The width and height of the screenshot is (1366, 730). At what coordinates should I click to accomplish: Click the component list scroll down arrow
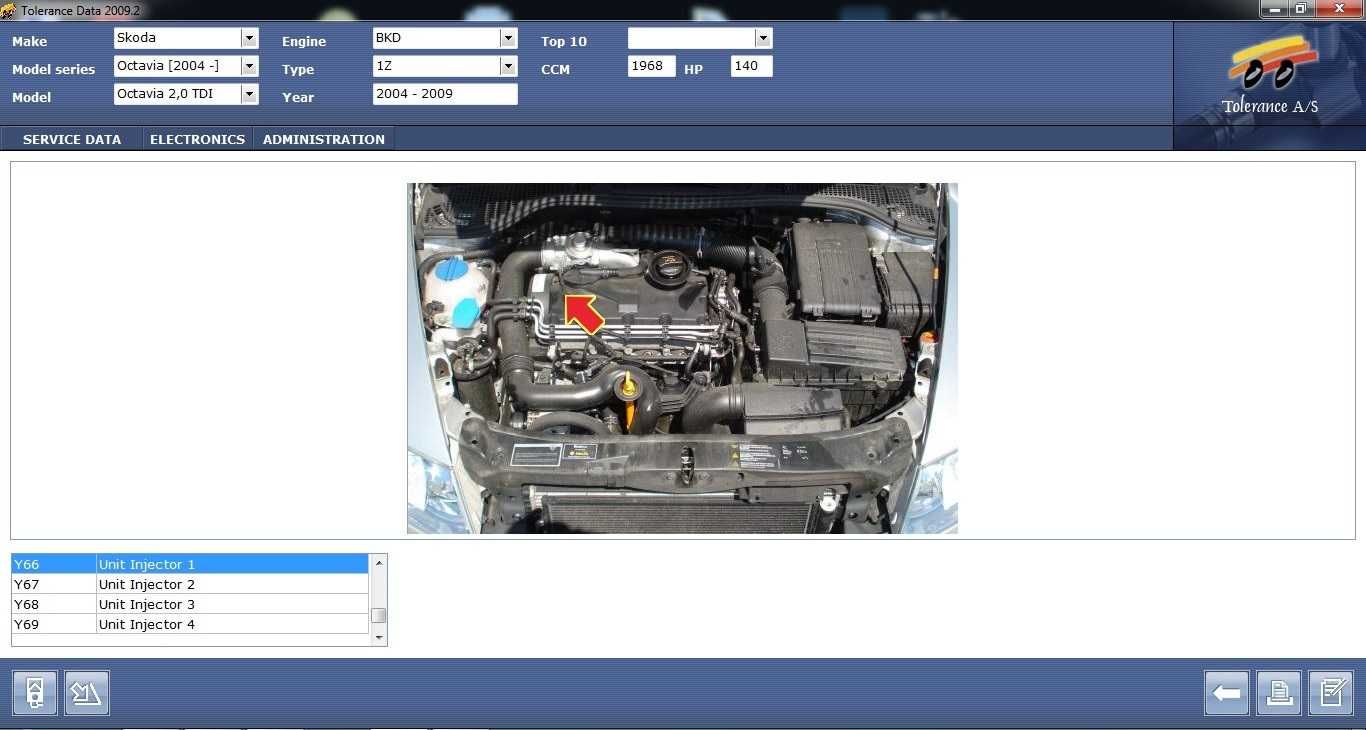tap(378, 637)
